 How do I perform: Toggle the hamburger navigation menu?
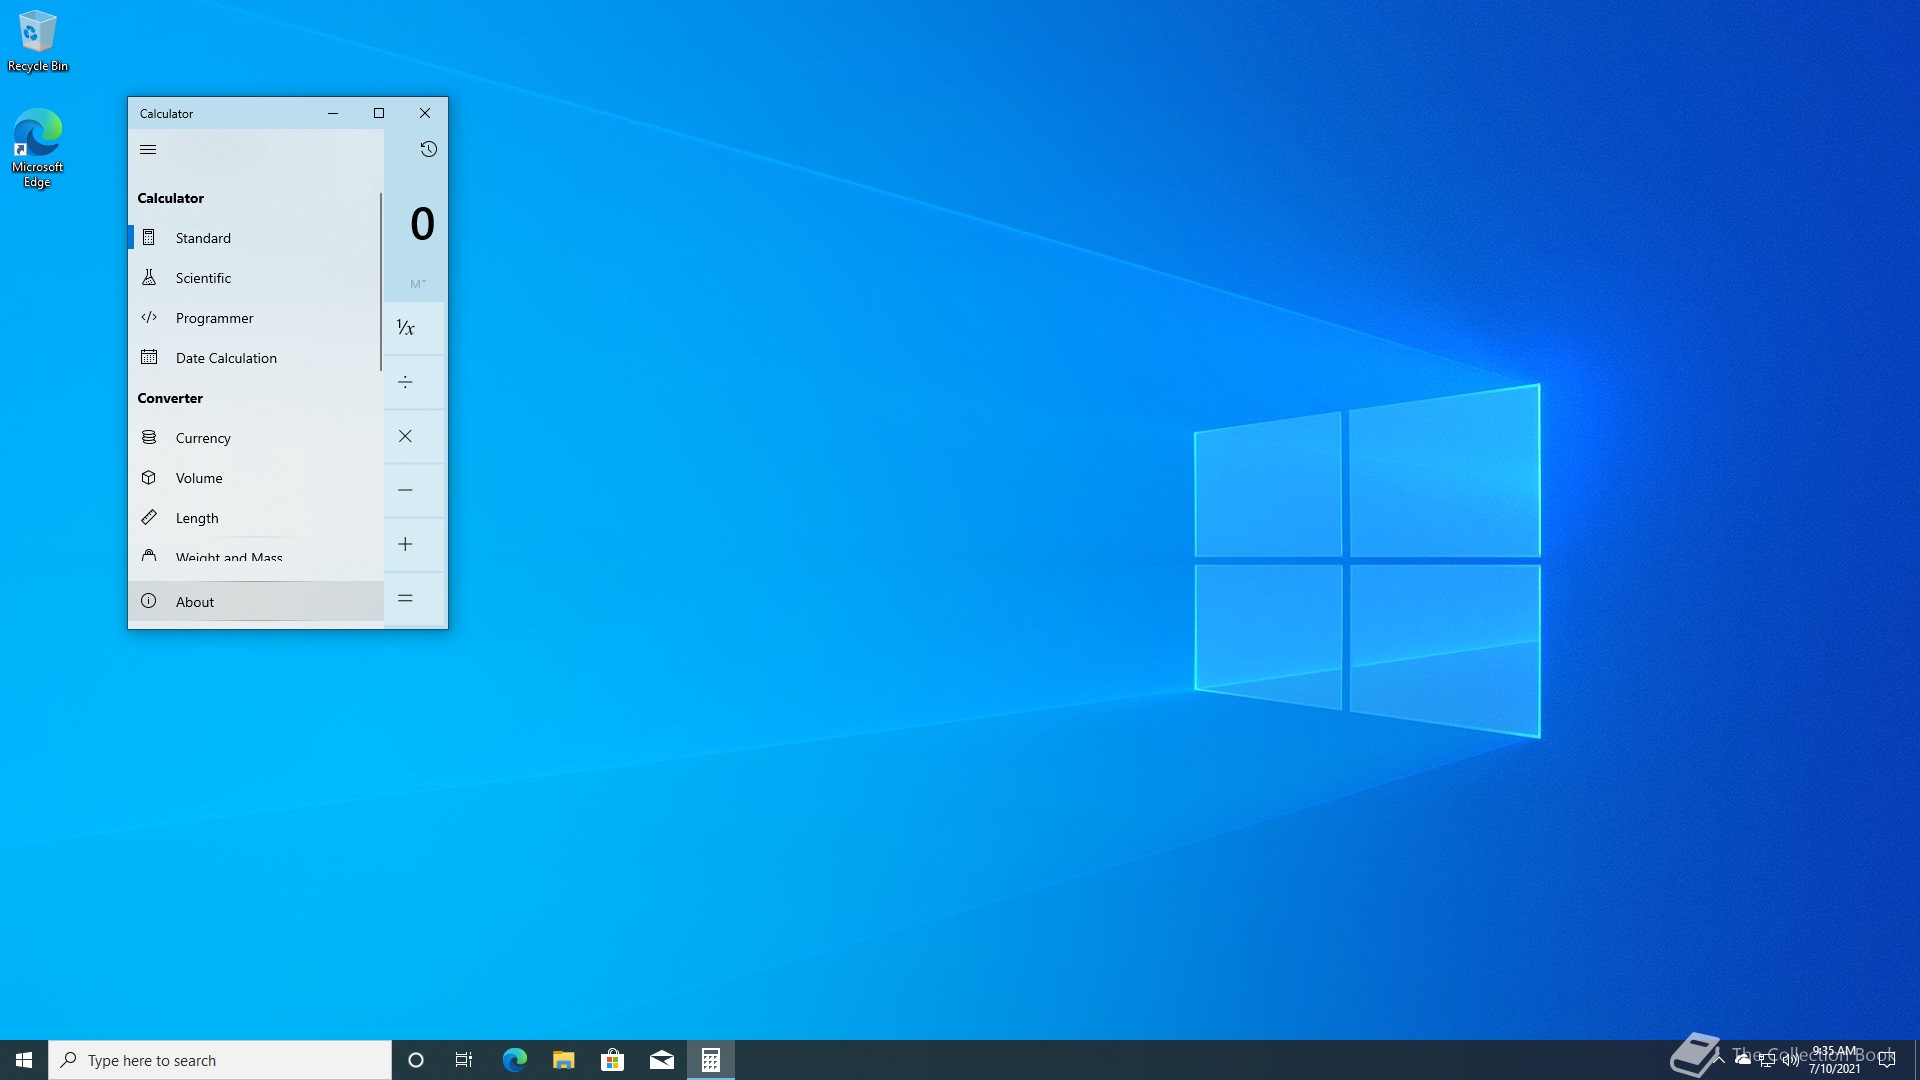click(148, 150)
